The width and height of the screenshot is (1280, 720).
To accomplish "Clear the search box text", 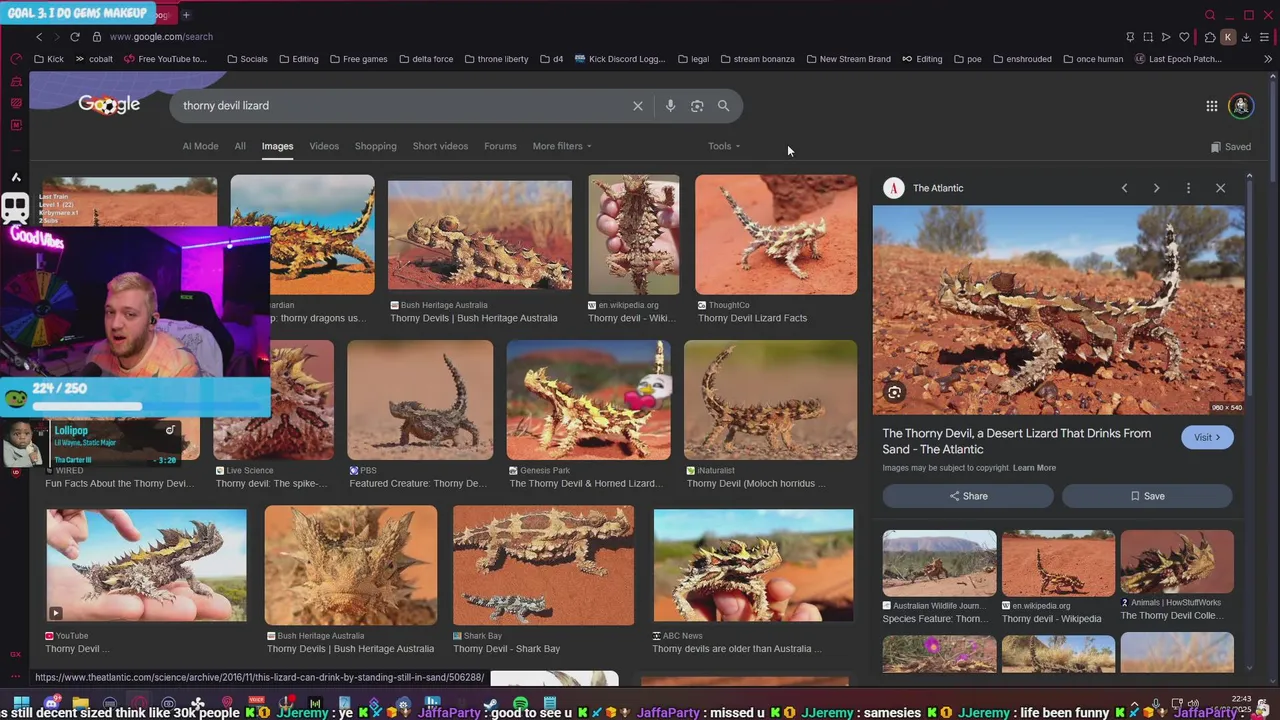I will click(x=638, y=106).
